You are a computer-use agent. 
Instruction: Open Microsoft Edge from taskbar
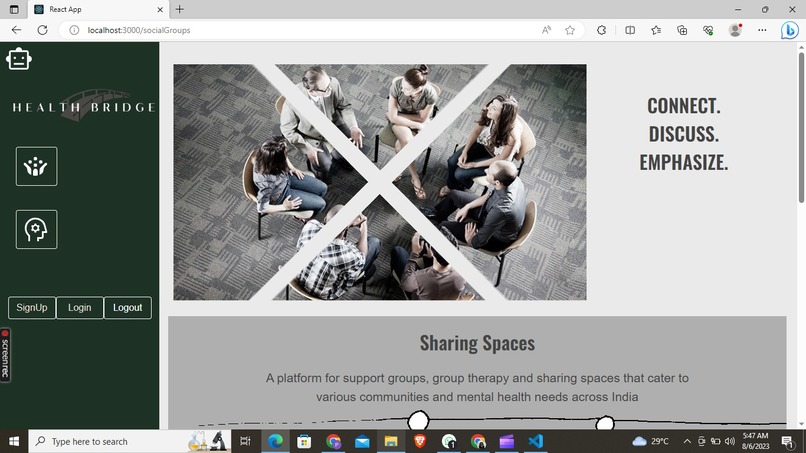tap(275, 441)
